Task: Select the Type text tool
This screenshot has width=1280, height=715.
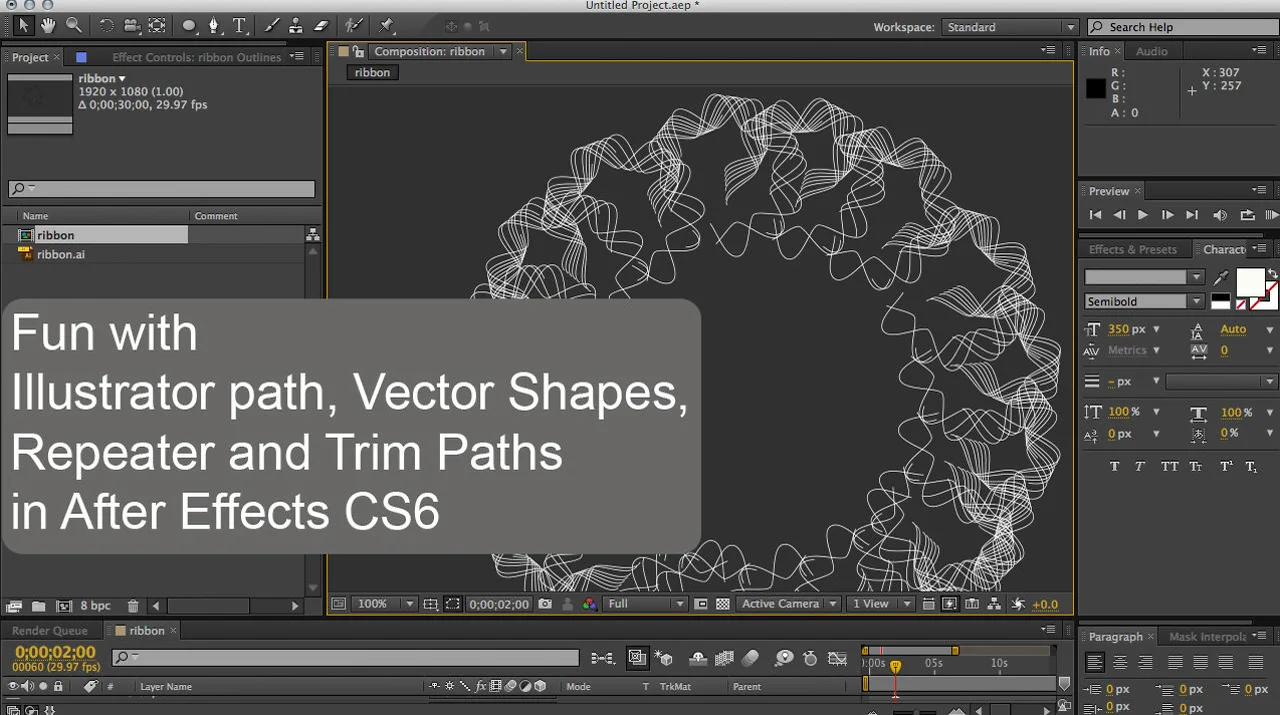Action: (240, 26)
